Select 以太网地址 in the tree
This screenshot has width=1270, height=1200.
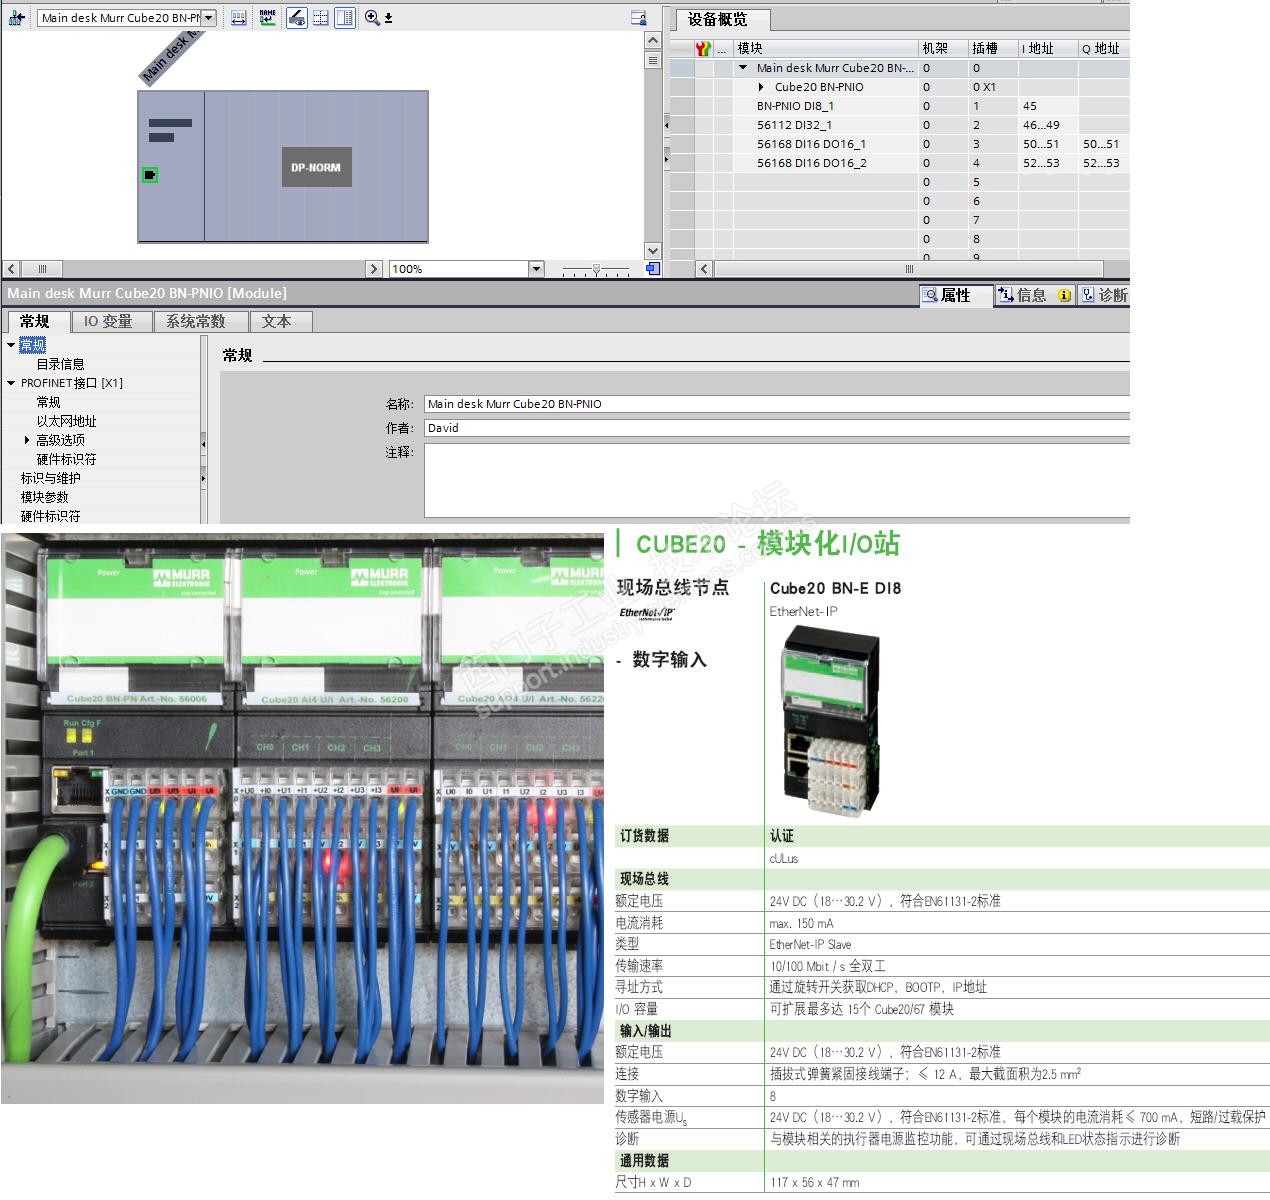(67, 421)
